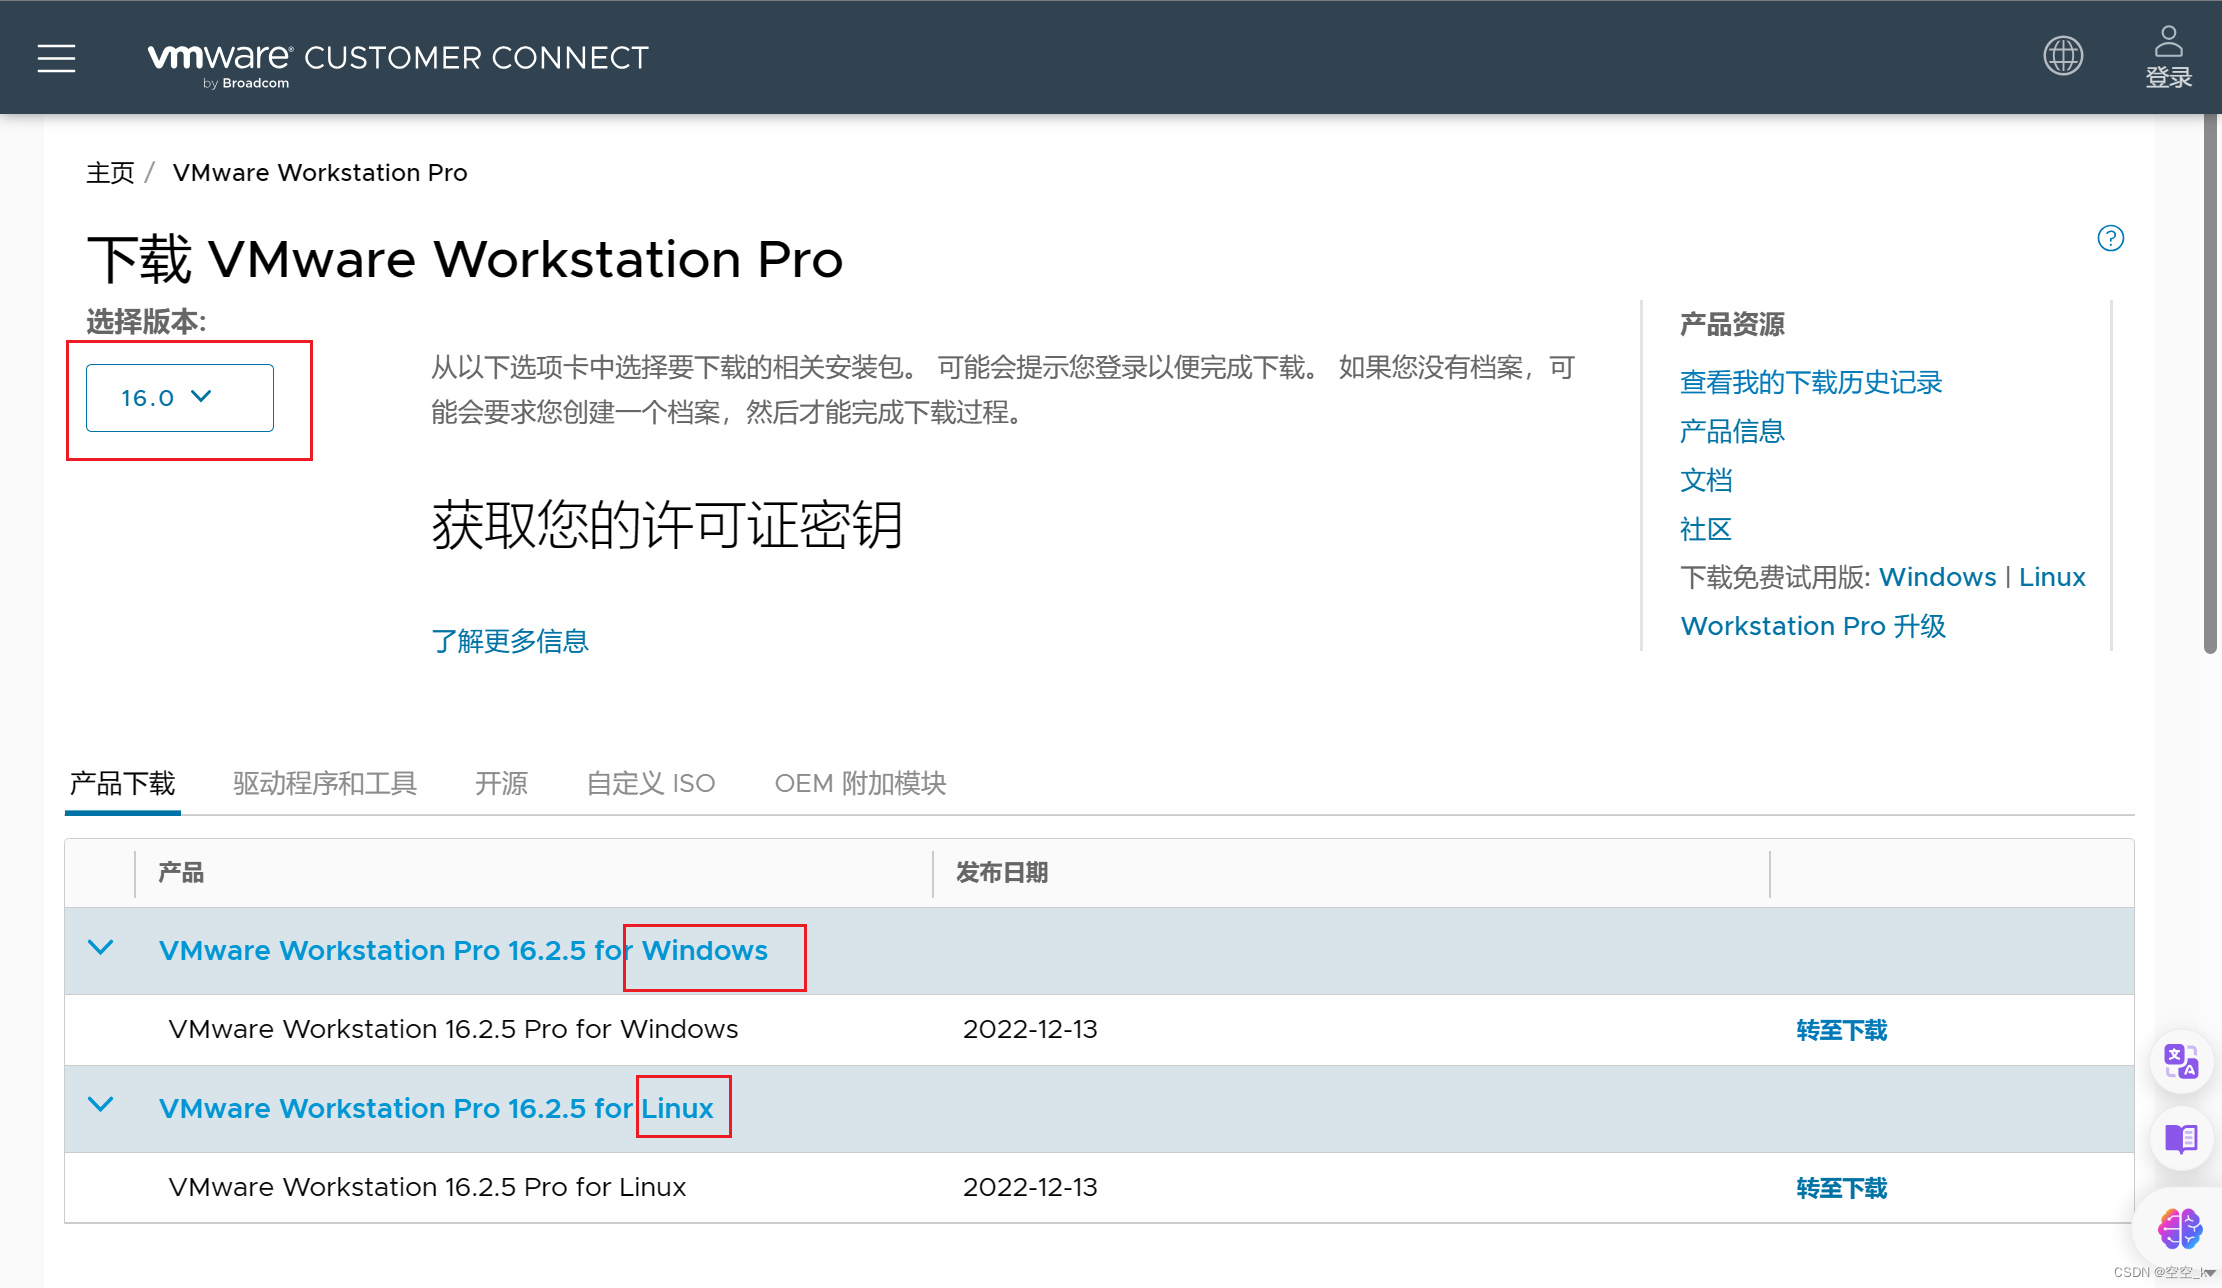This screenshot has width=2222, height=1288.
Task: Click the 发布日期 column header
Action: 1002,872
